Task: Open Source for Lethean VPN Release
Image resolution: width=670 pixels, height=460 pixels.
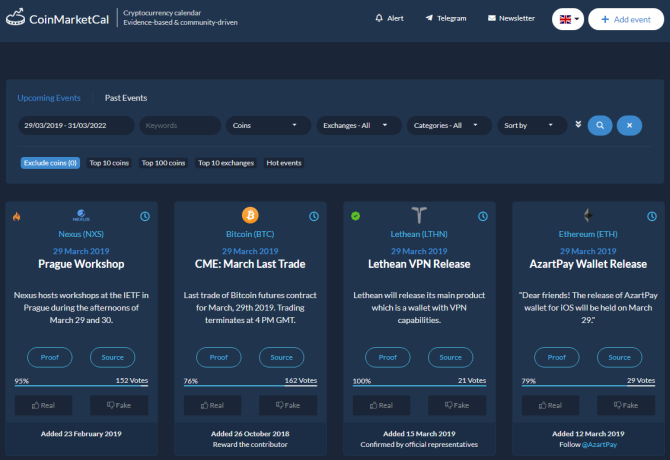Action: coord(450,357)
